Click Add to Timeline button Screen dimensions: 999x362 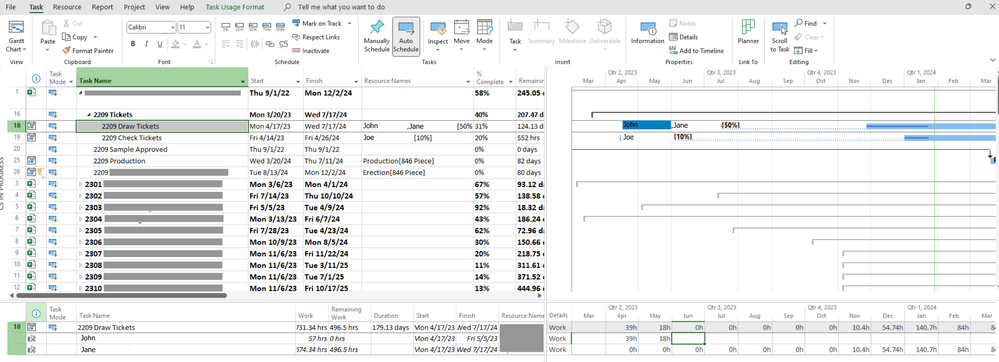pyautogui.click(x=696, y=50)
